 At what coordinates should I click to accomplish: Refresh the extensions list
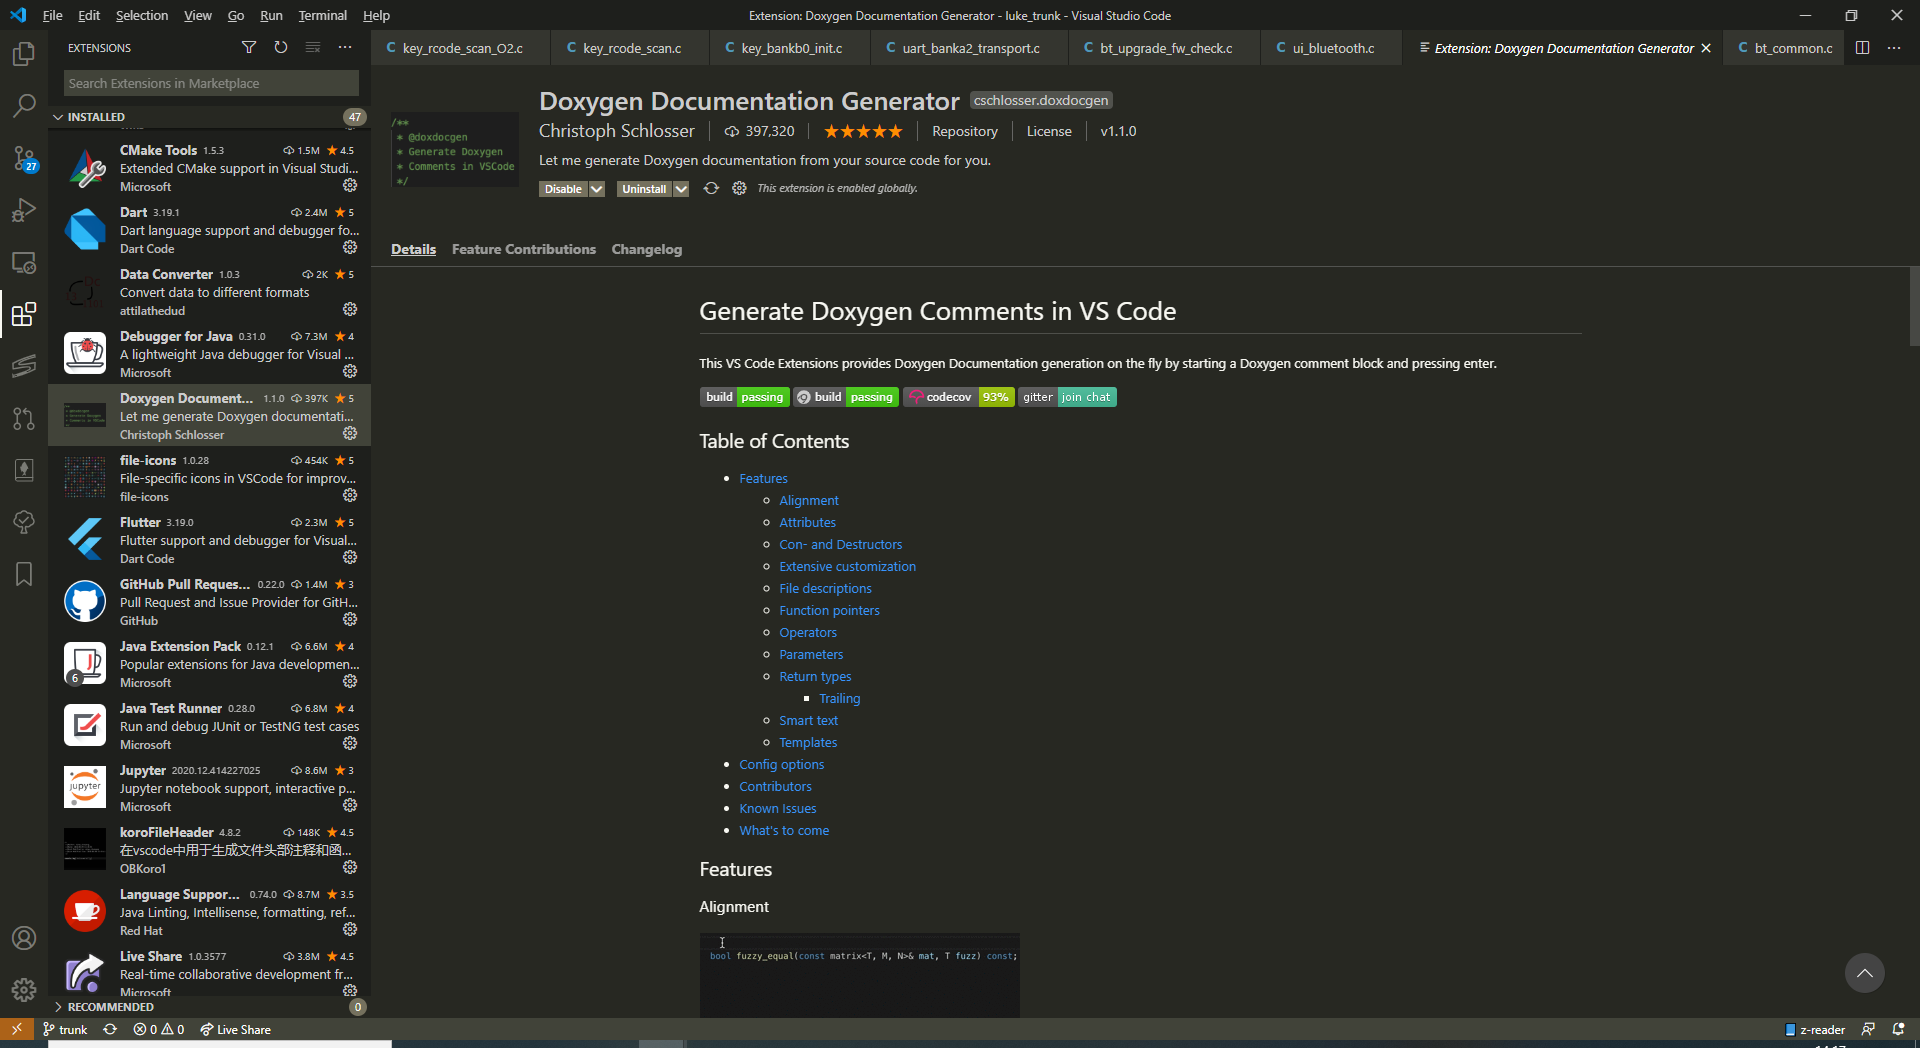[x=281, y=47]
